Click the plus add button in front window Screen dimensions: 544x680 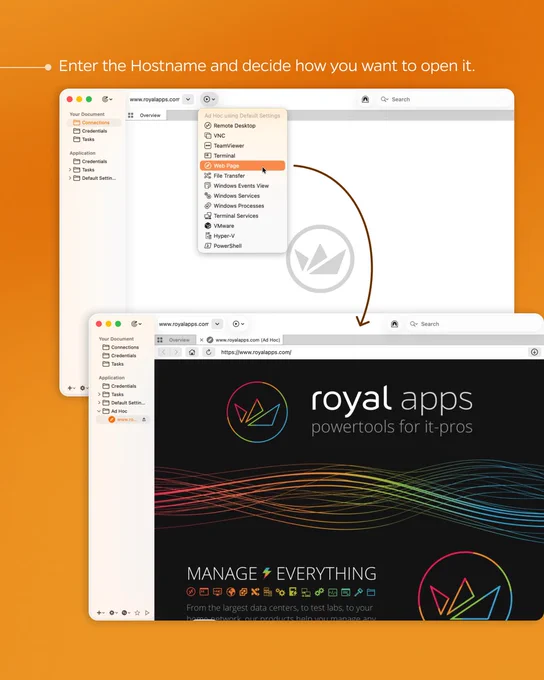point(100,613)
